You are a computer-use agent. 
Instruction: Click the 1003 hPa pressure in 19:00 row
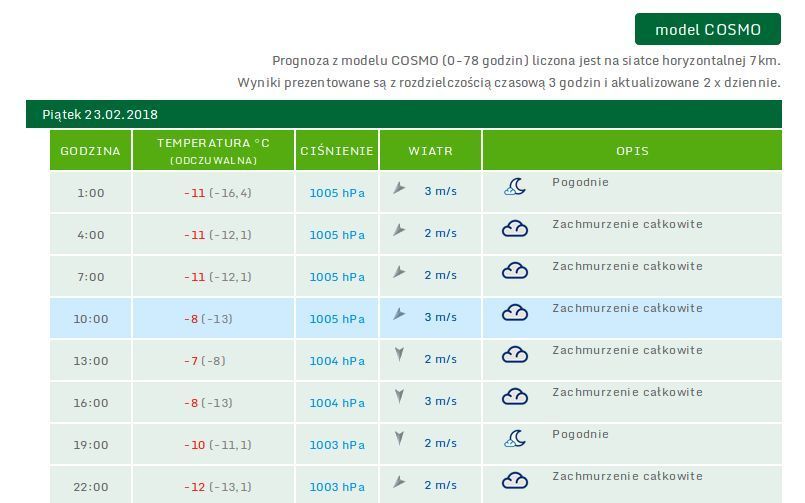[337, 446]
